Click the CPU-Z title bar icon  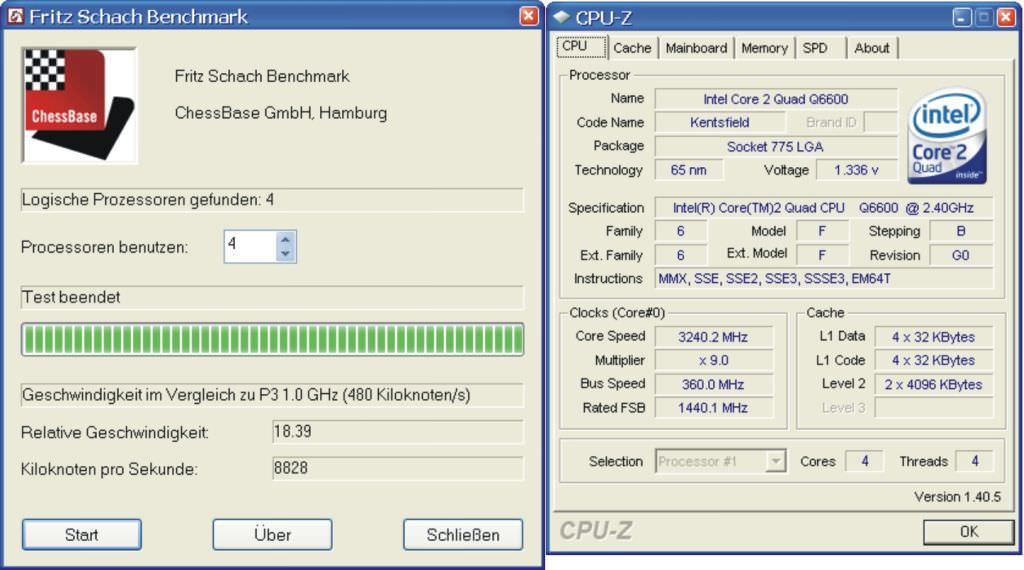pyautogui.click(x=562, y=18)
